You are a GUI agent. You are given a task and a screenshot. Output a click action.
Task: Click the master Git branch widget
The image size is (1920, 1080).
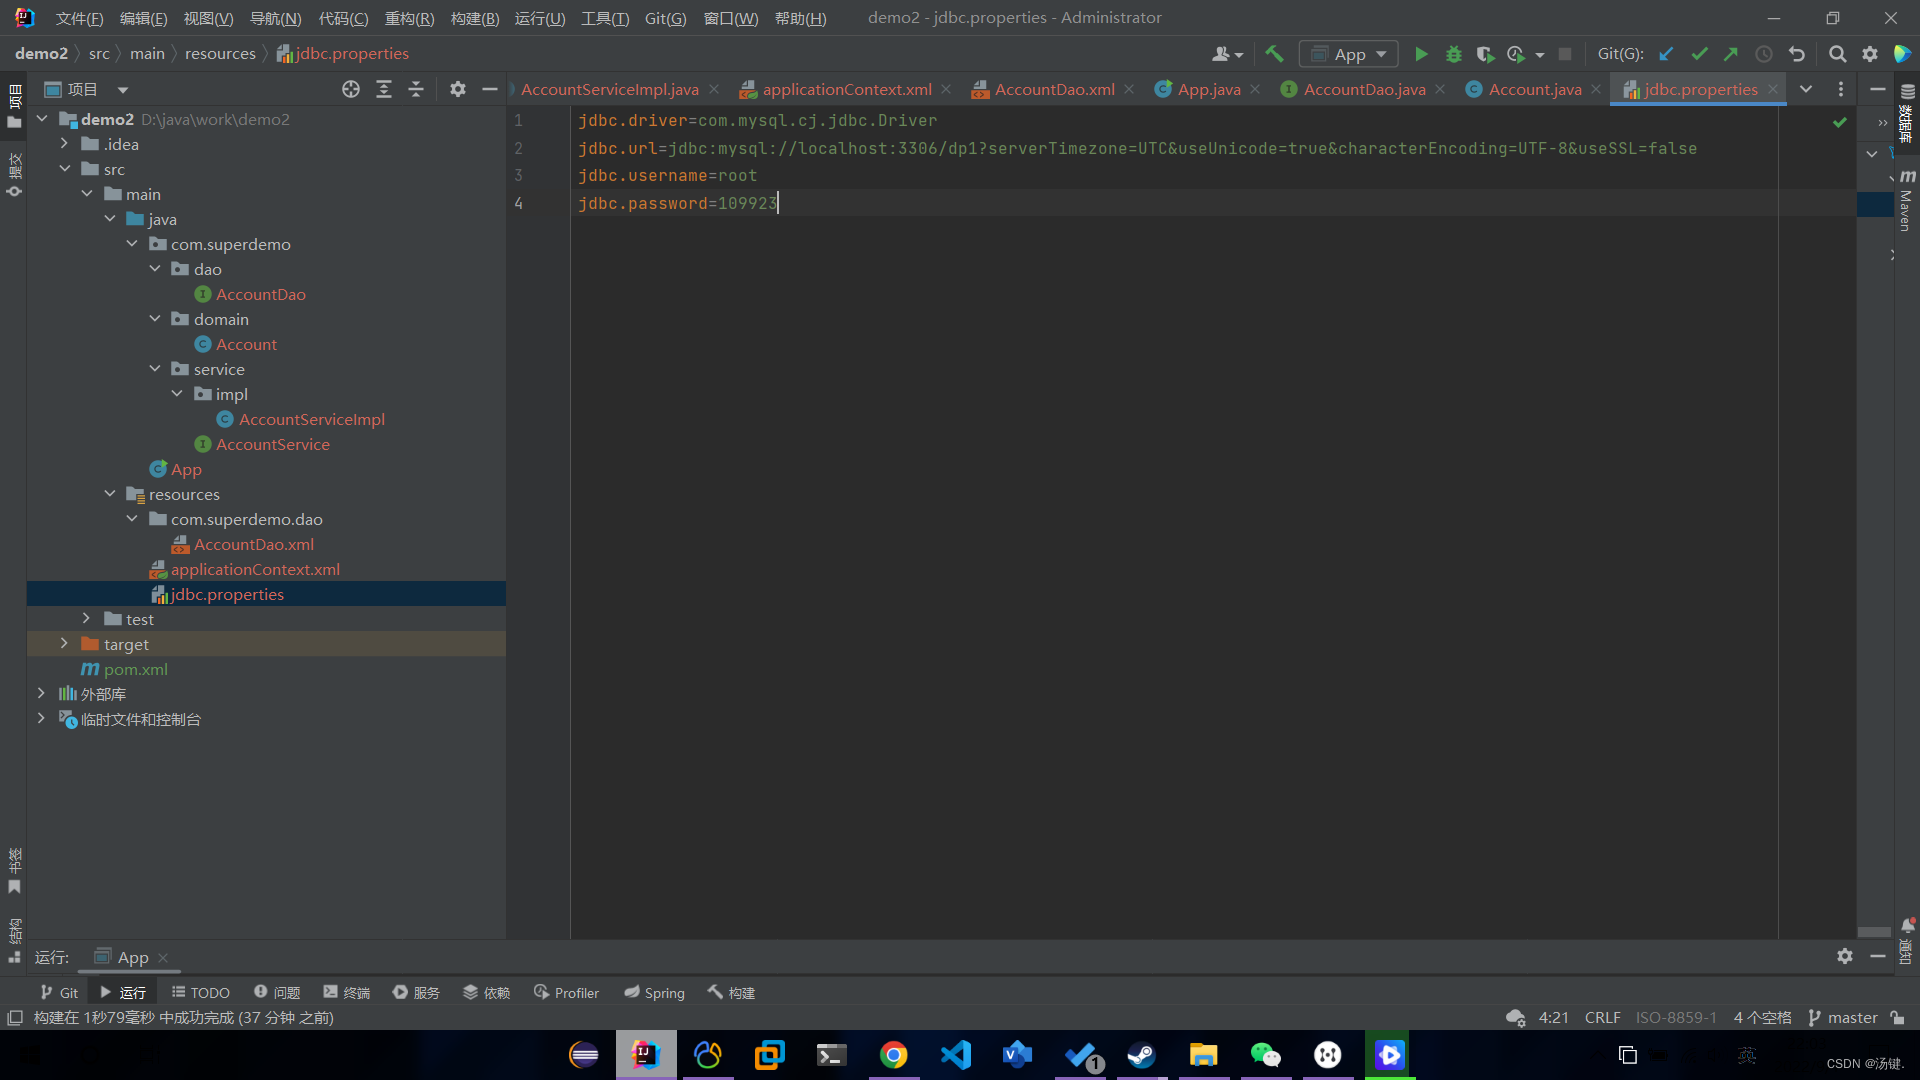click(x=1843, y=1017)
